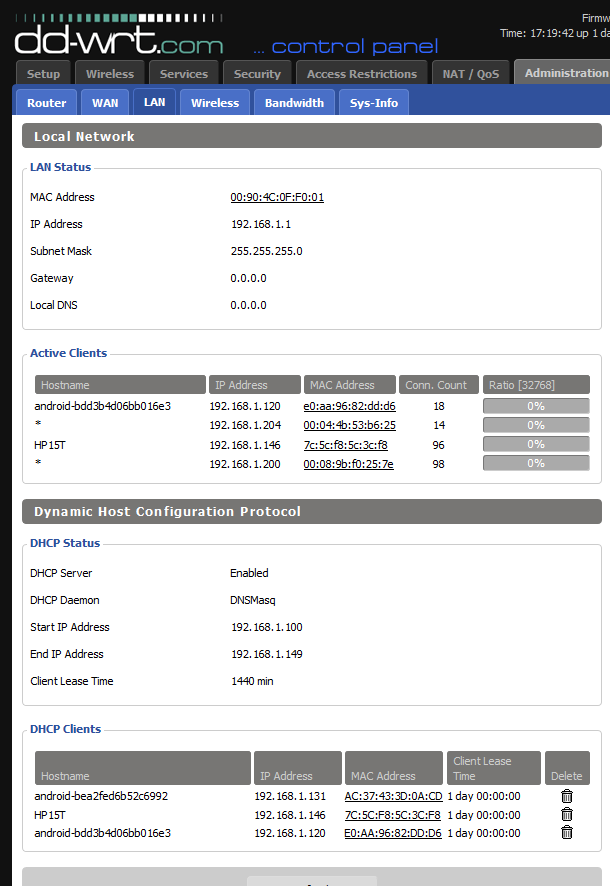Click hostname android-bea2fed6b52c6992 in DHCP Clients
This screenshot has width=610, height=886.
click(101, 796)
